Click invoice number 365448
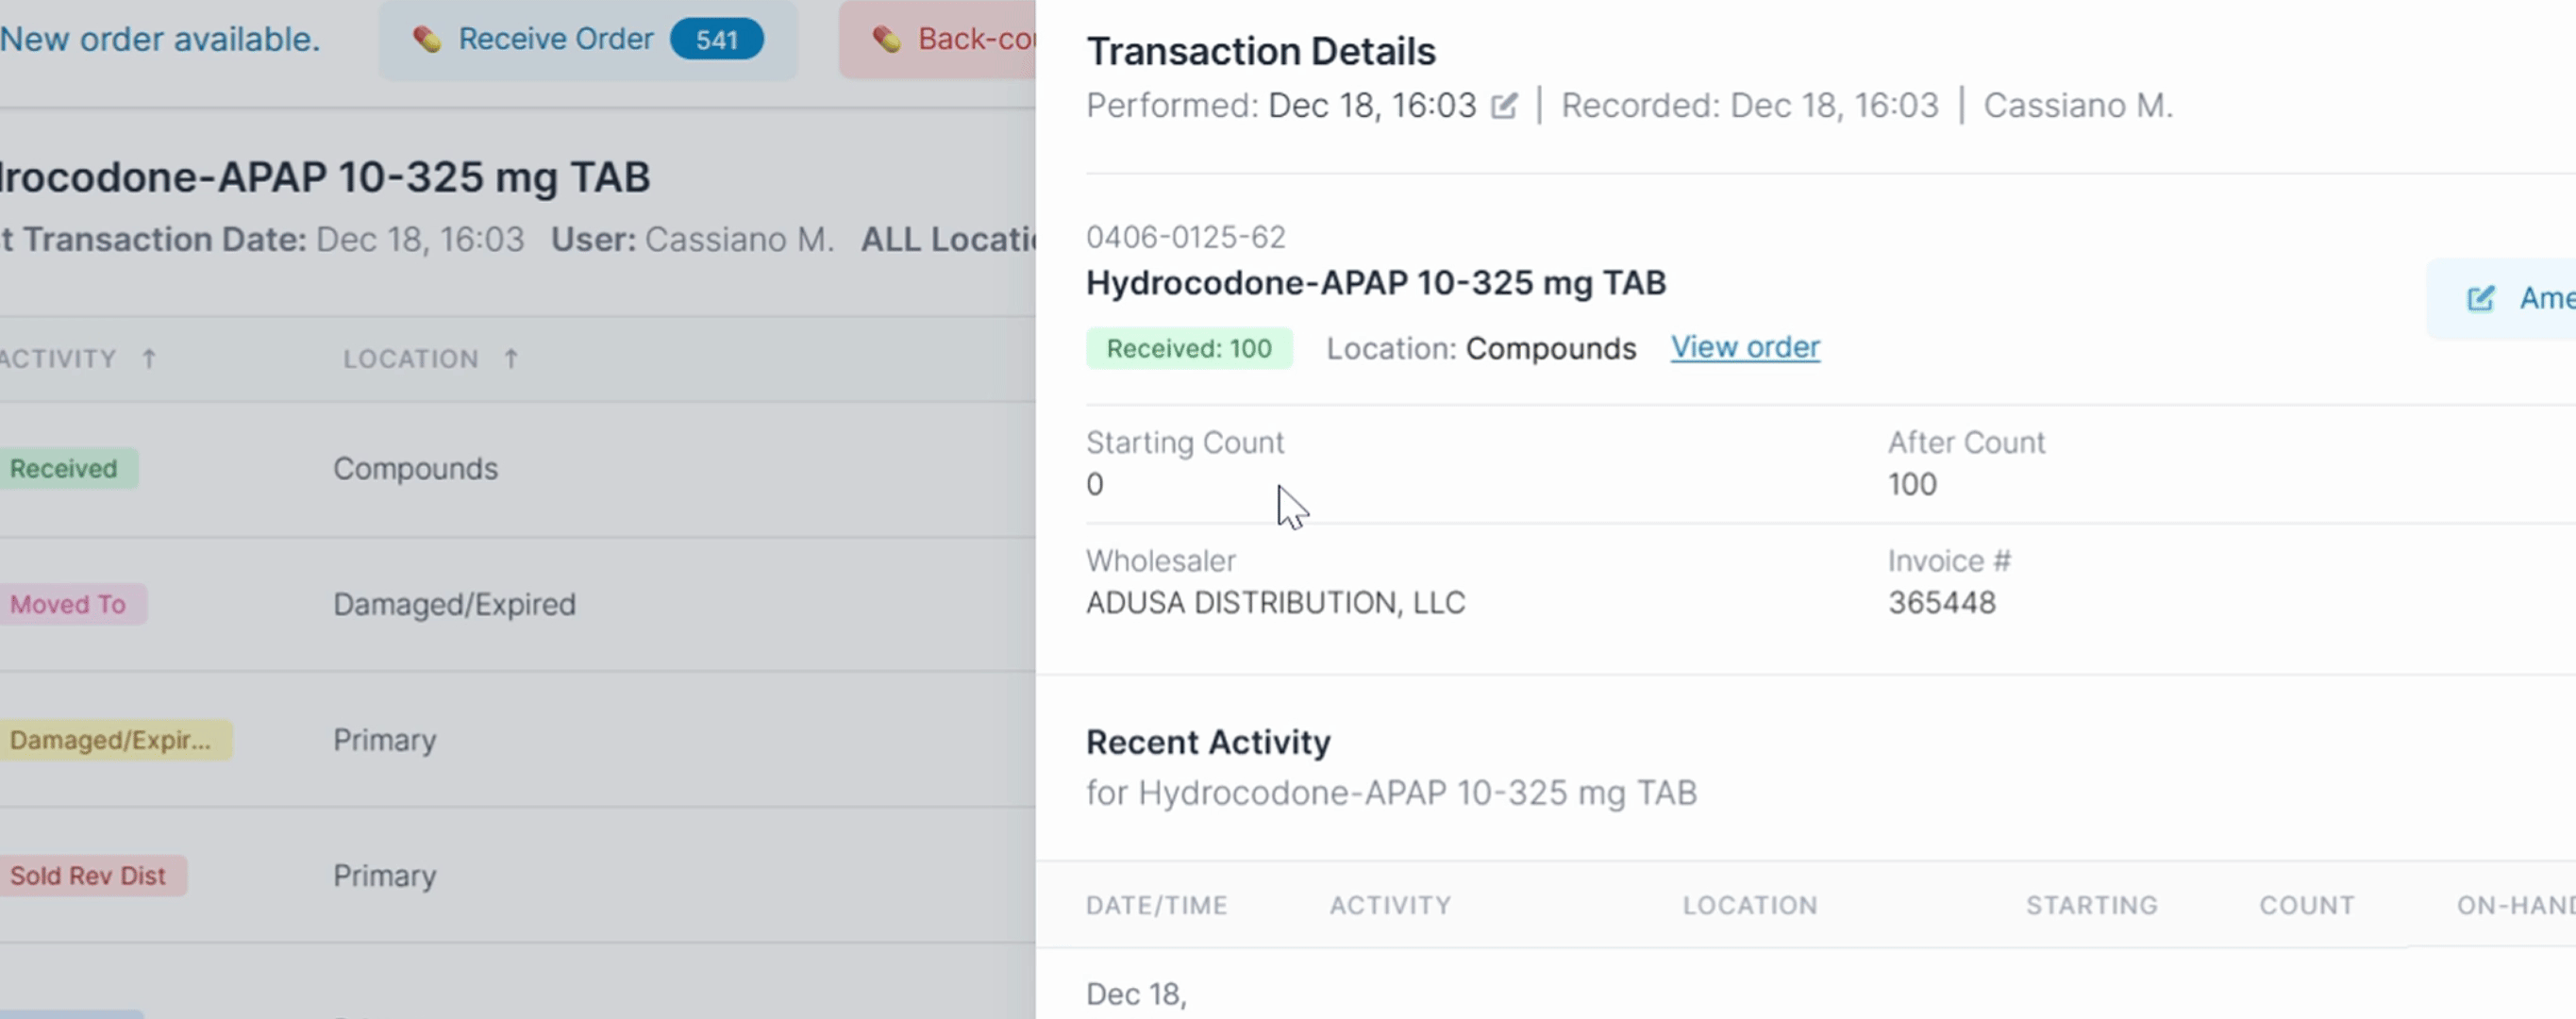 [x=1942, y=602]
